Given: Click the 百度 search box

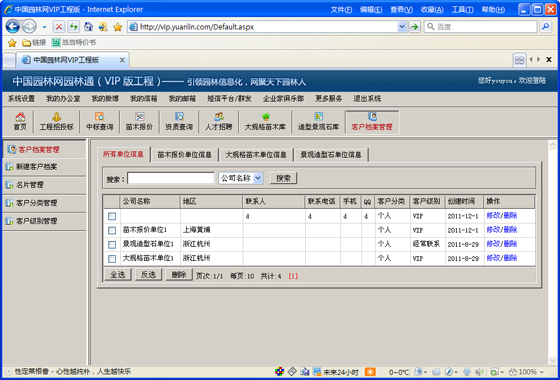Looking at the screenshot, I should click(481, 26).
